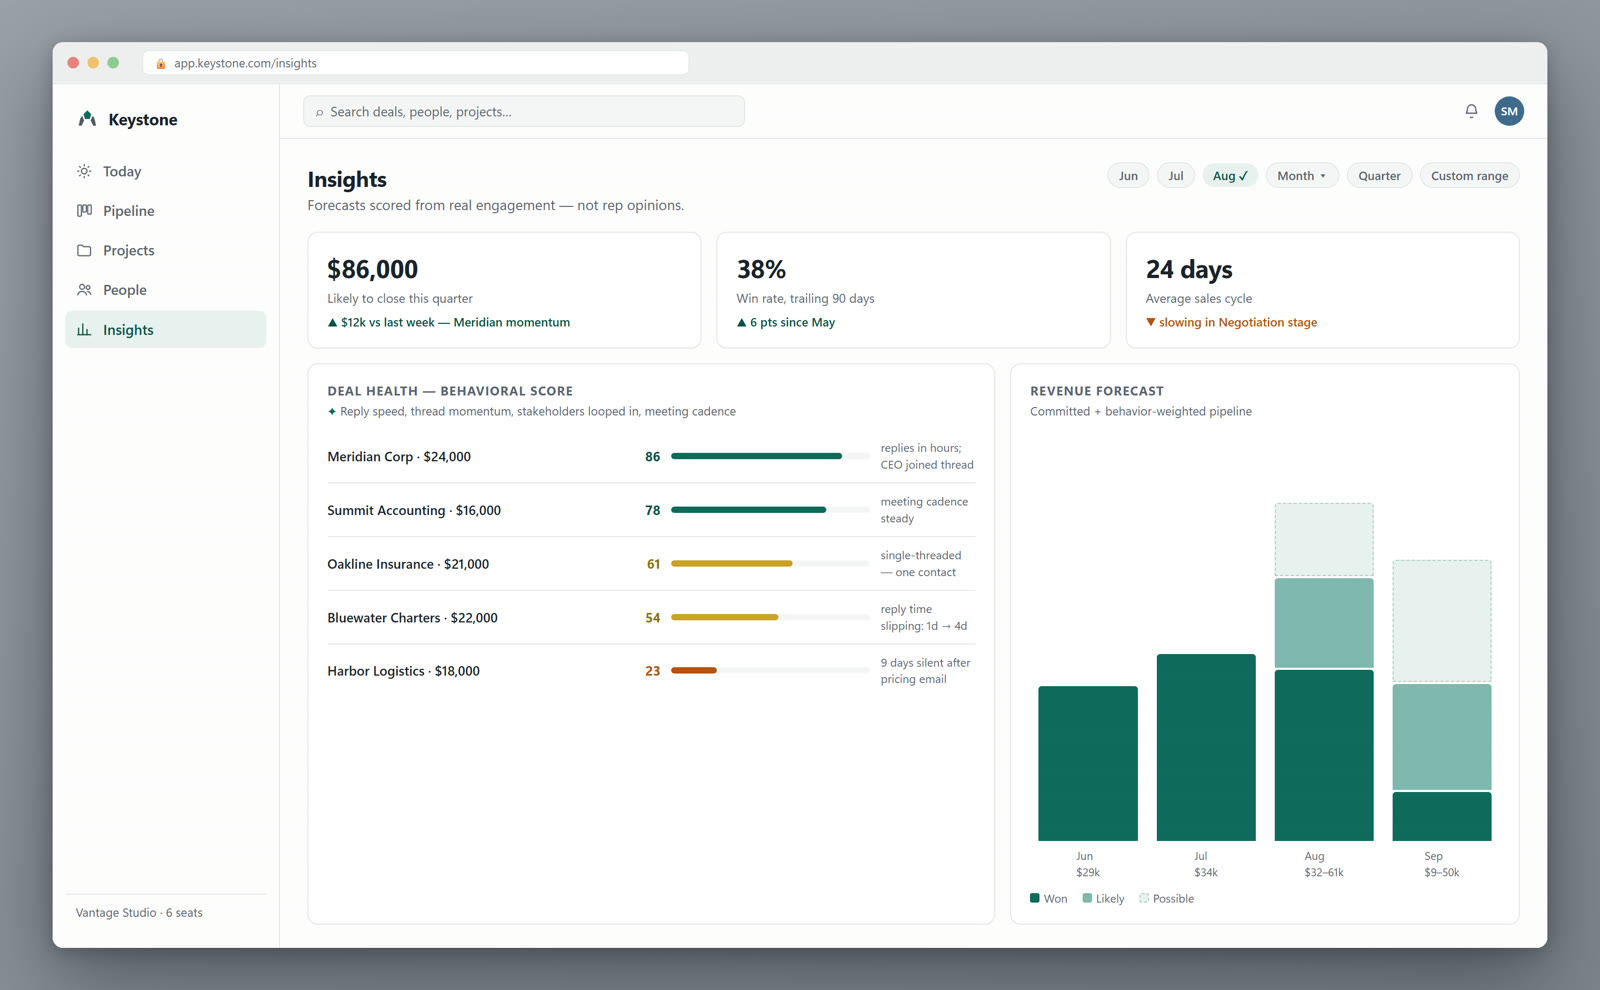Click the Likely legend swatch
The width and height of the screenshot is (1600, 990).
pyautogui.click(x=1087, y=898)
